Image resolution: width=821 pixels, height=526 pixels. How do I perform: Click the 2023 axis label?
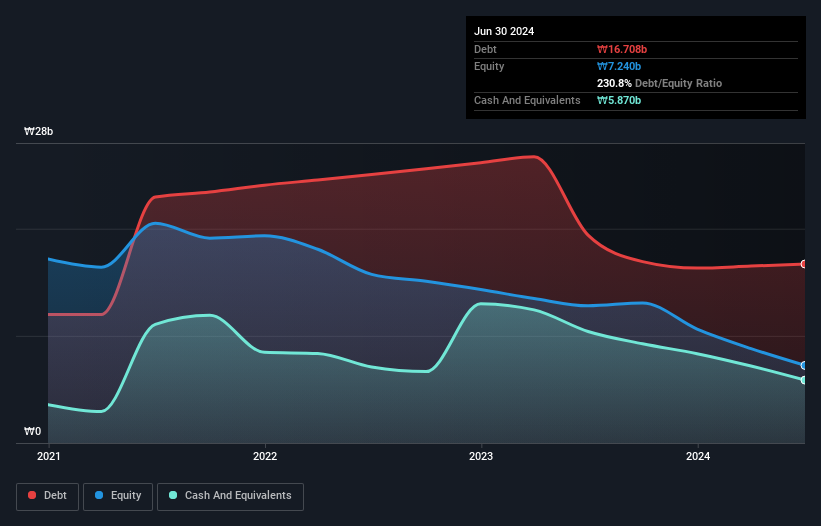click(481, 456)
